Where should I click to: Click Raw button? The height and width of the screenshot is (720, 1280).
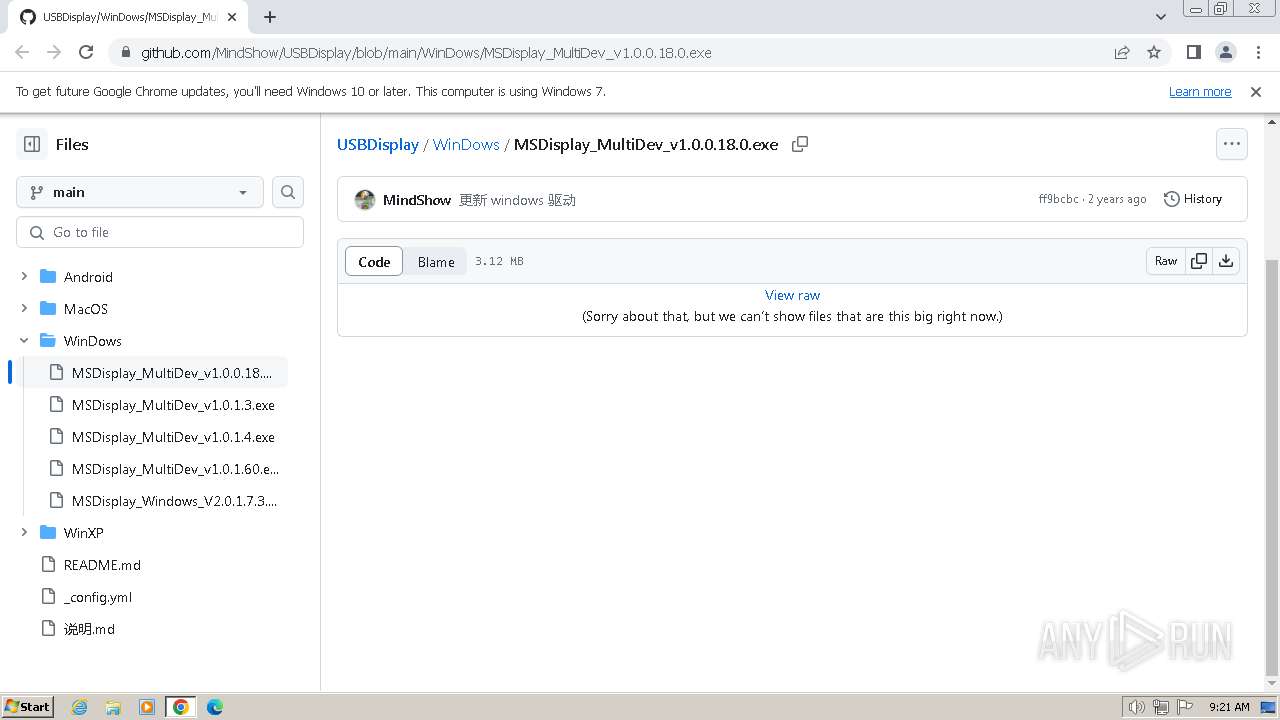coord(1166,261)
